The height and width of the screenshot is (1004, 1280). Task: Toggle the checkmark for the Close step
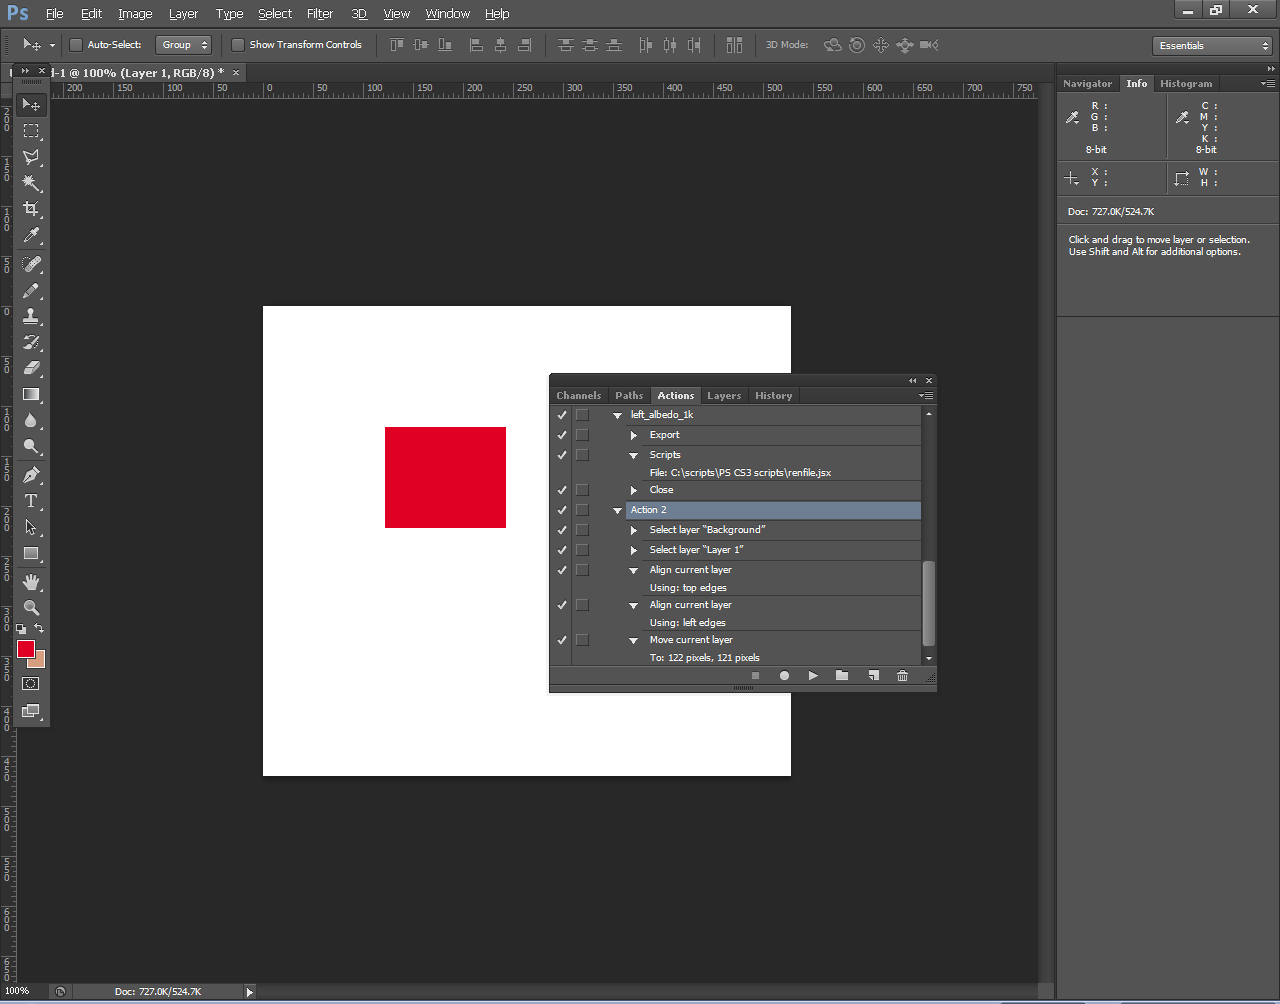tap(562, 490)
